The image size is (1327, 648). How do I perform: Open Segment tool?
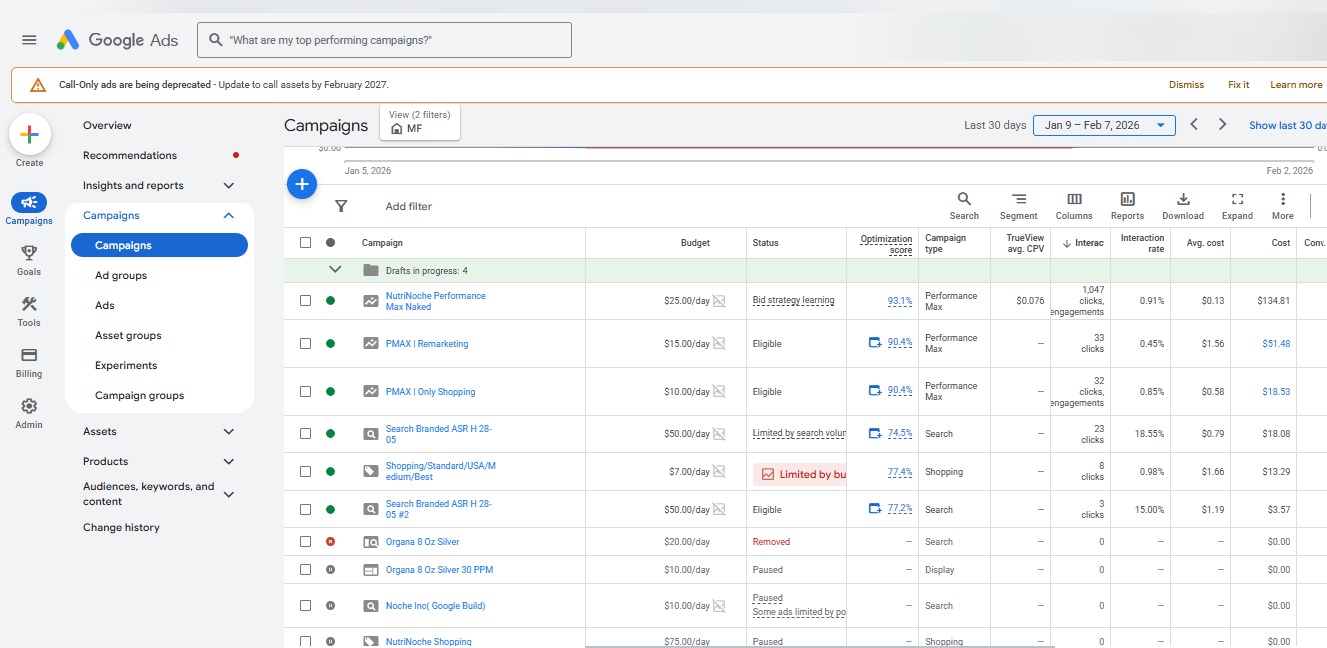coord(1018,206)
